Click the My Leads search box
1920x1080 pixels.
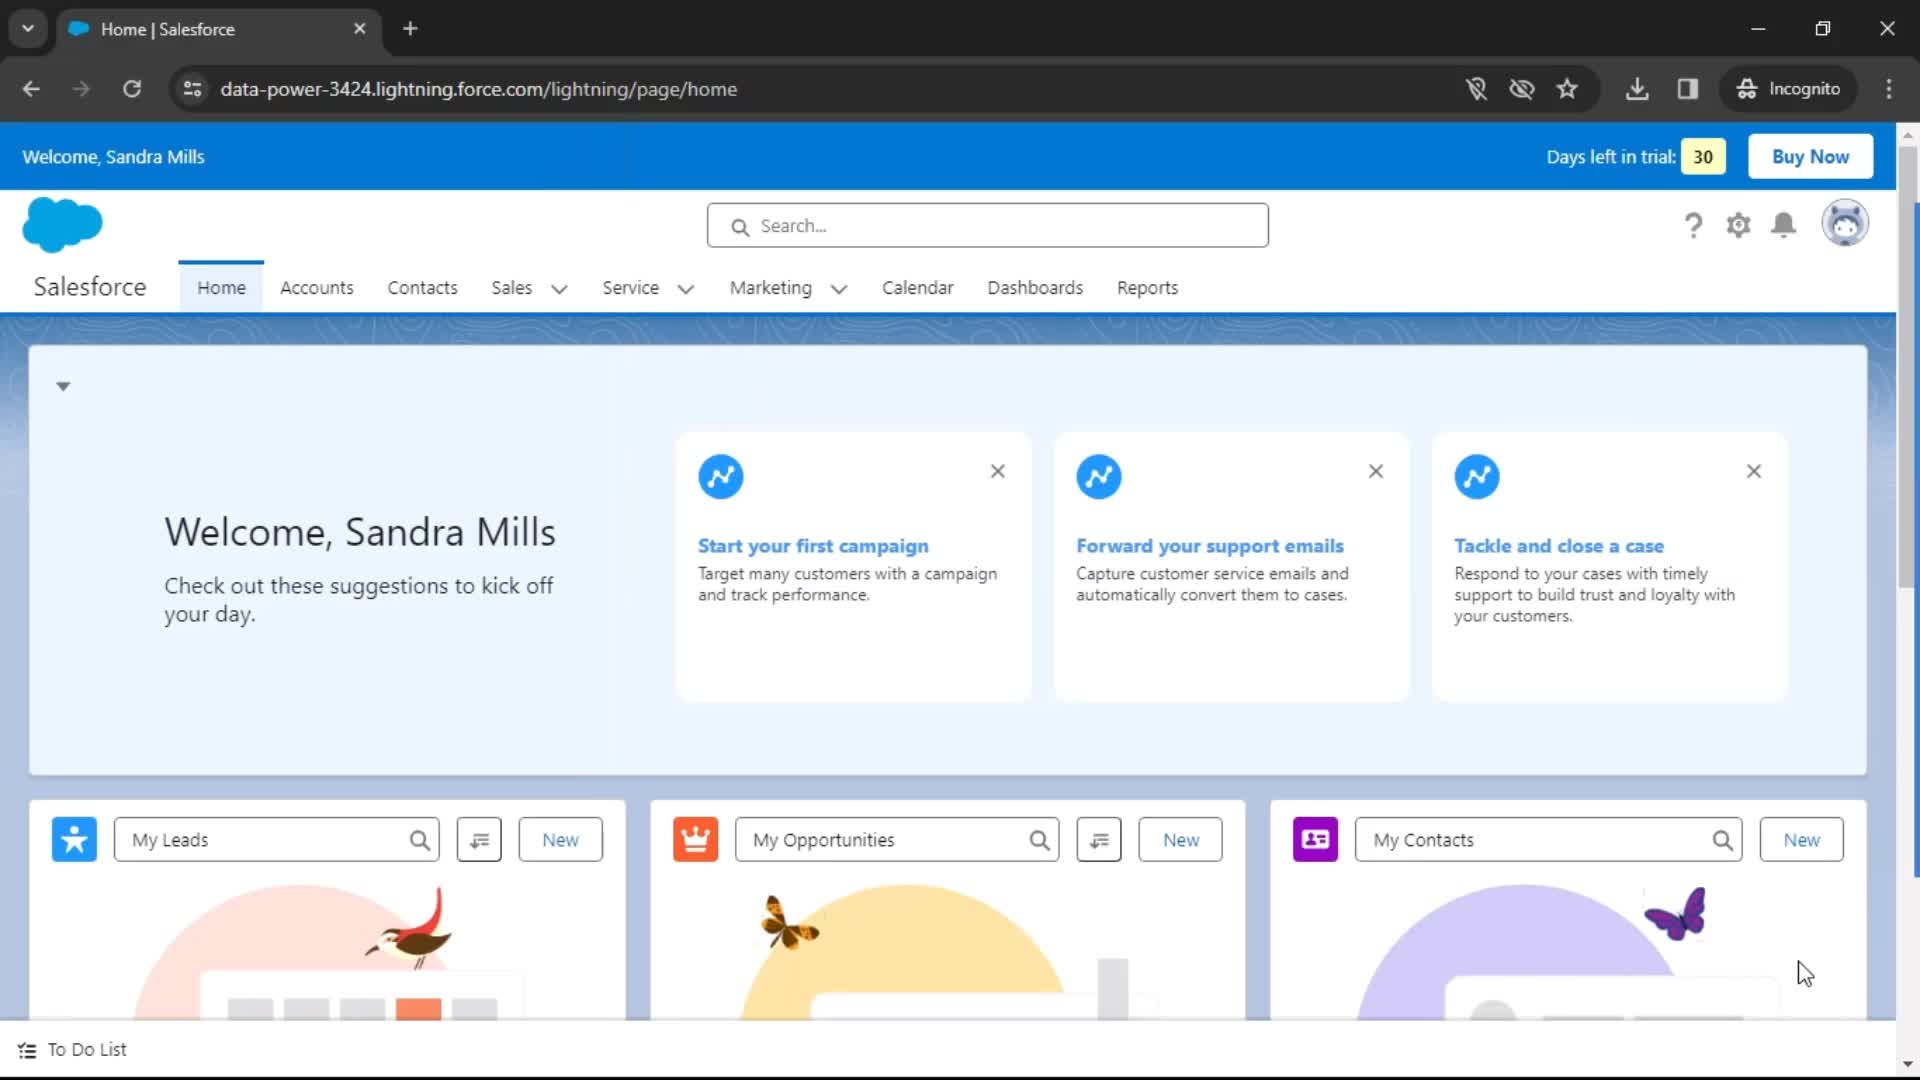point(277,840)
